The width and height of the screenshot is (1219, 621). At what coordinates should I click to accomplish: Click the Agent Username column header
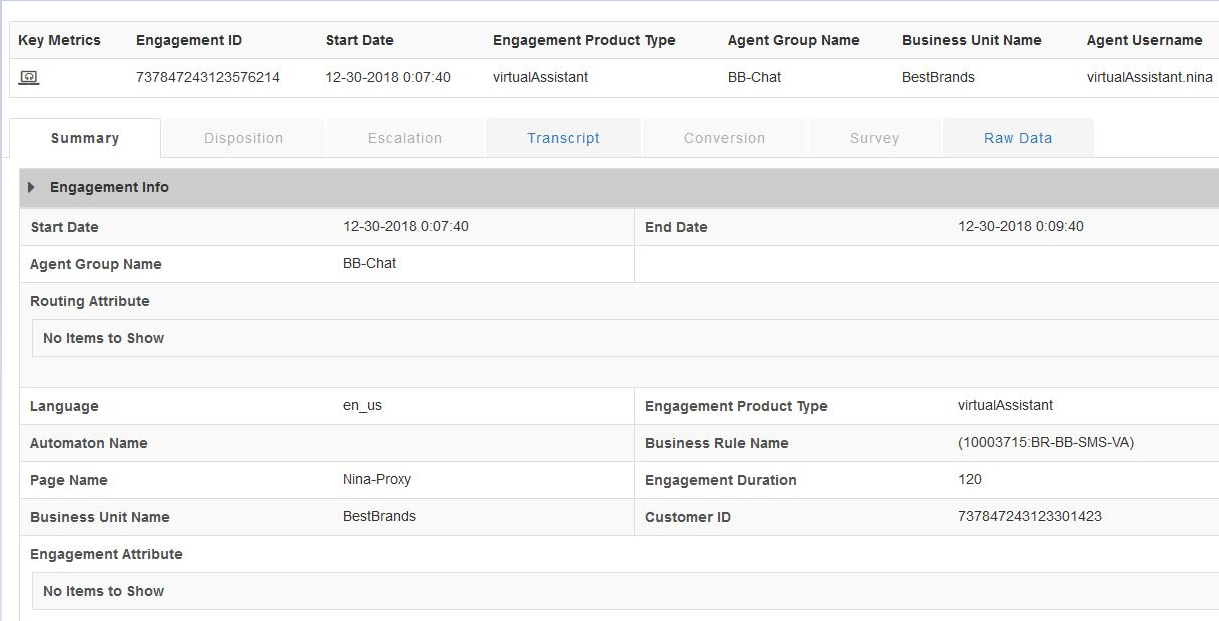tap(1144, 40)
